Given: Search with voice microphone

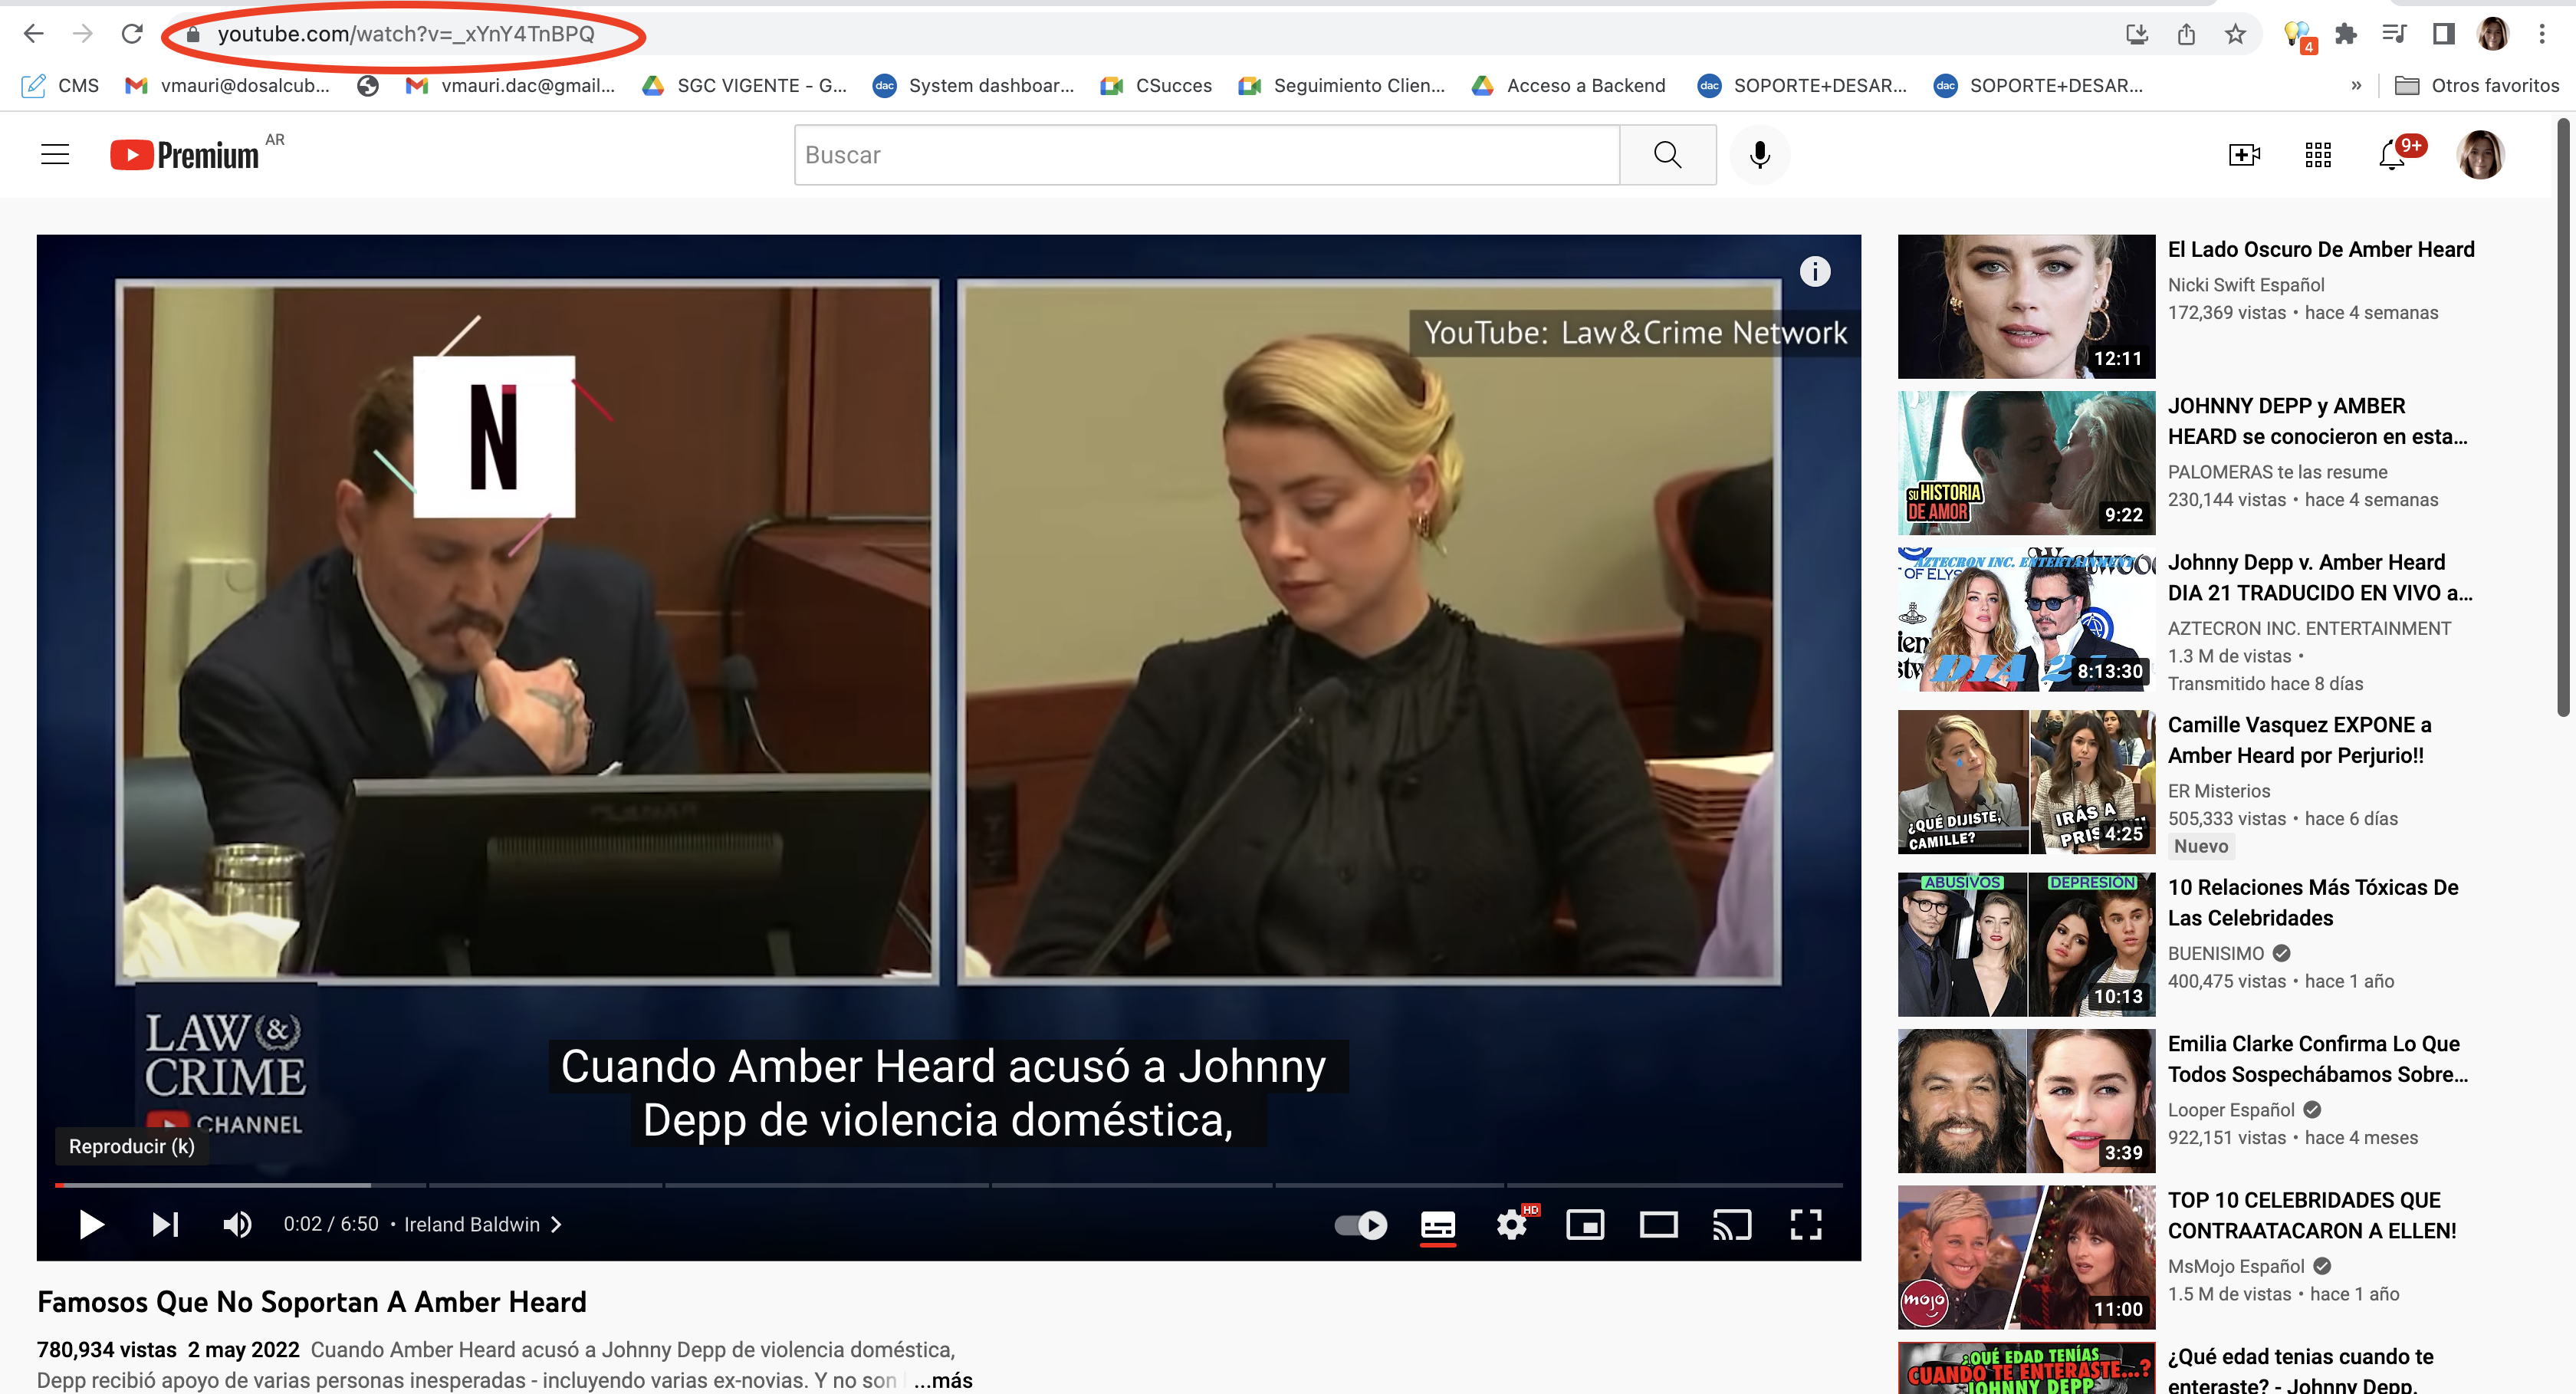Looking at the screenshot, I should 1760,155.
